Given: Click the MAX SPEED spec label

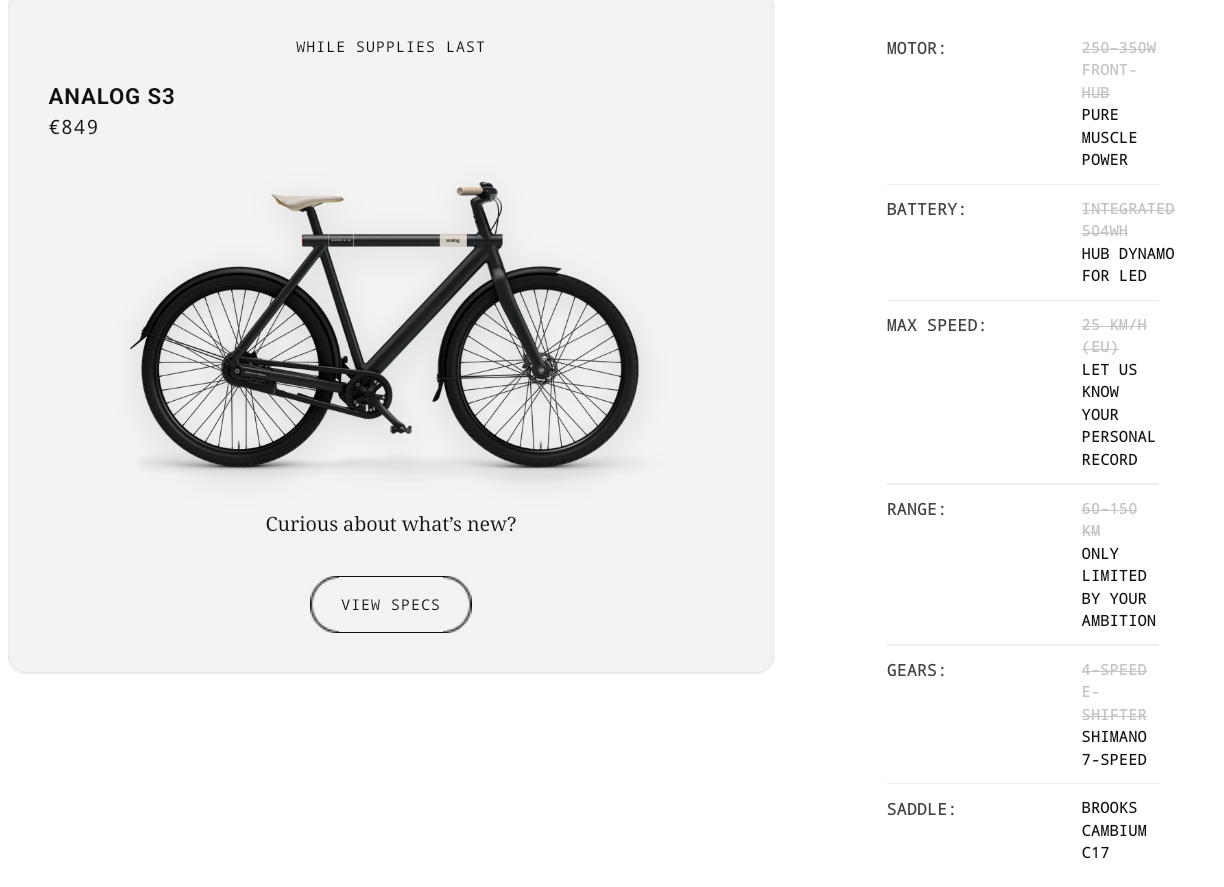Looking at the screenshot, I should click(x=936, y=325).
